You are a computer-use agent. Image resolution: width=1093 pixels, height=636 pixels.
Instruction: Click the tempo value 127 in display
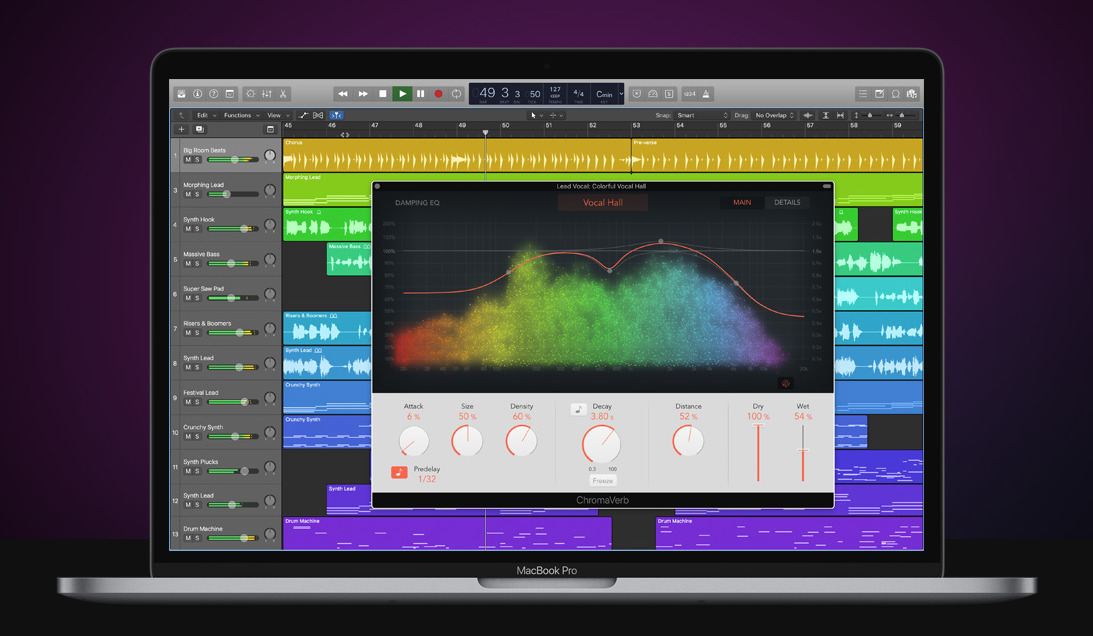pyautogui.click(x=555, y=89)
